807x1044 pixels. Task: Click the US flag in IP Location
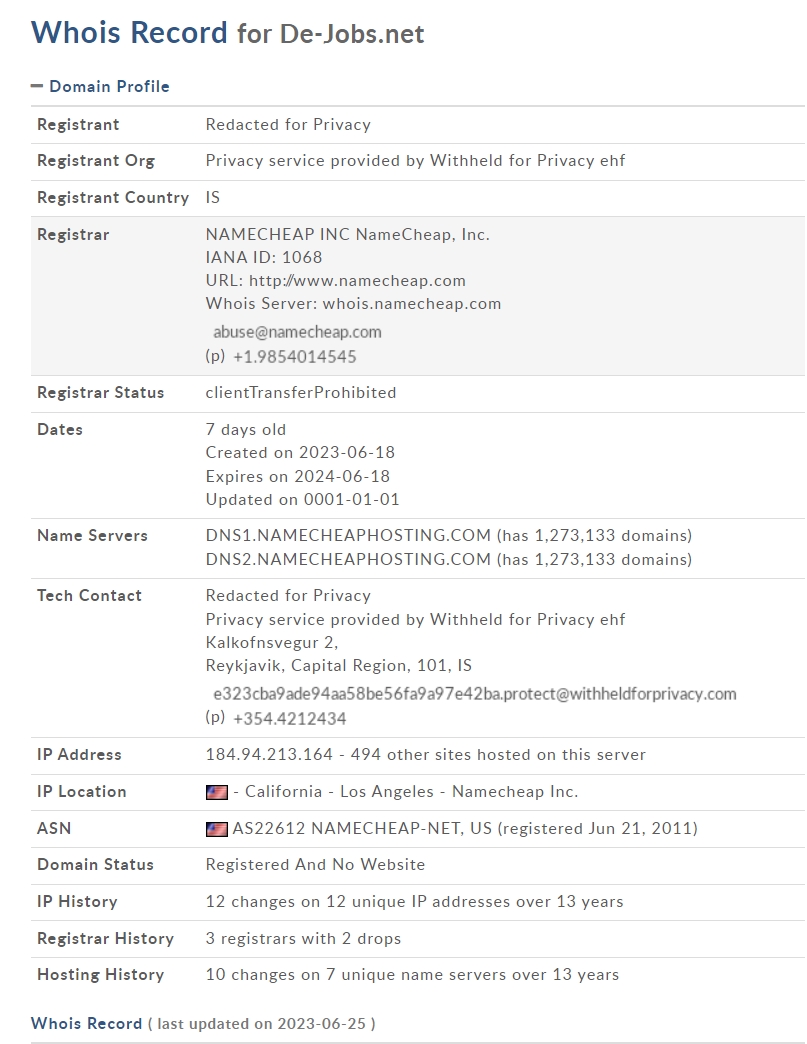216,792
